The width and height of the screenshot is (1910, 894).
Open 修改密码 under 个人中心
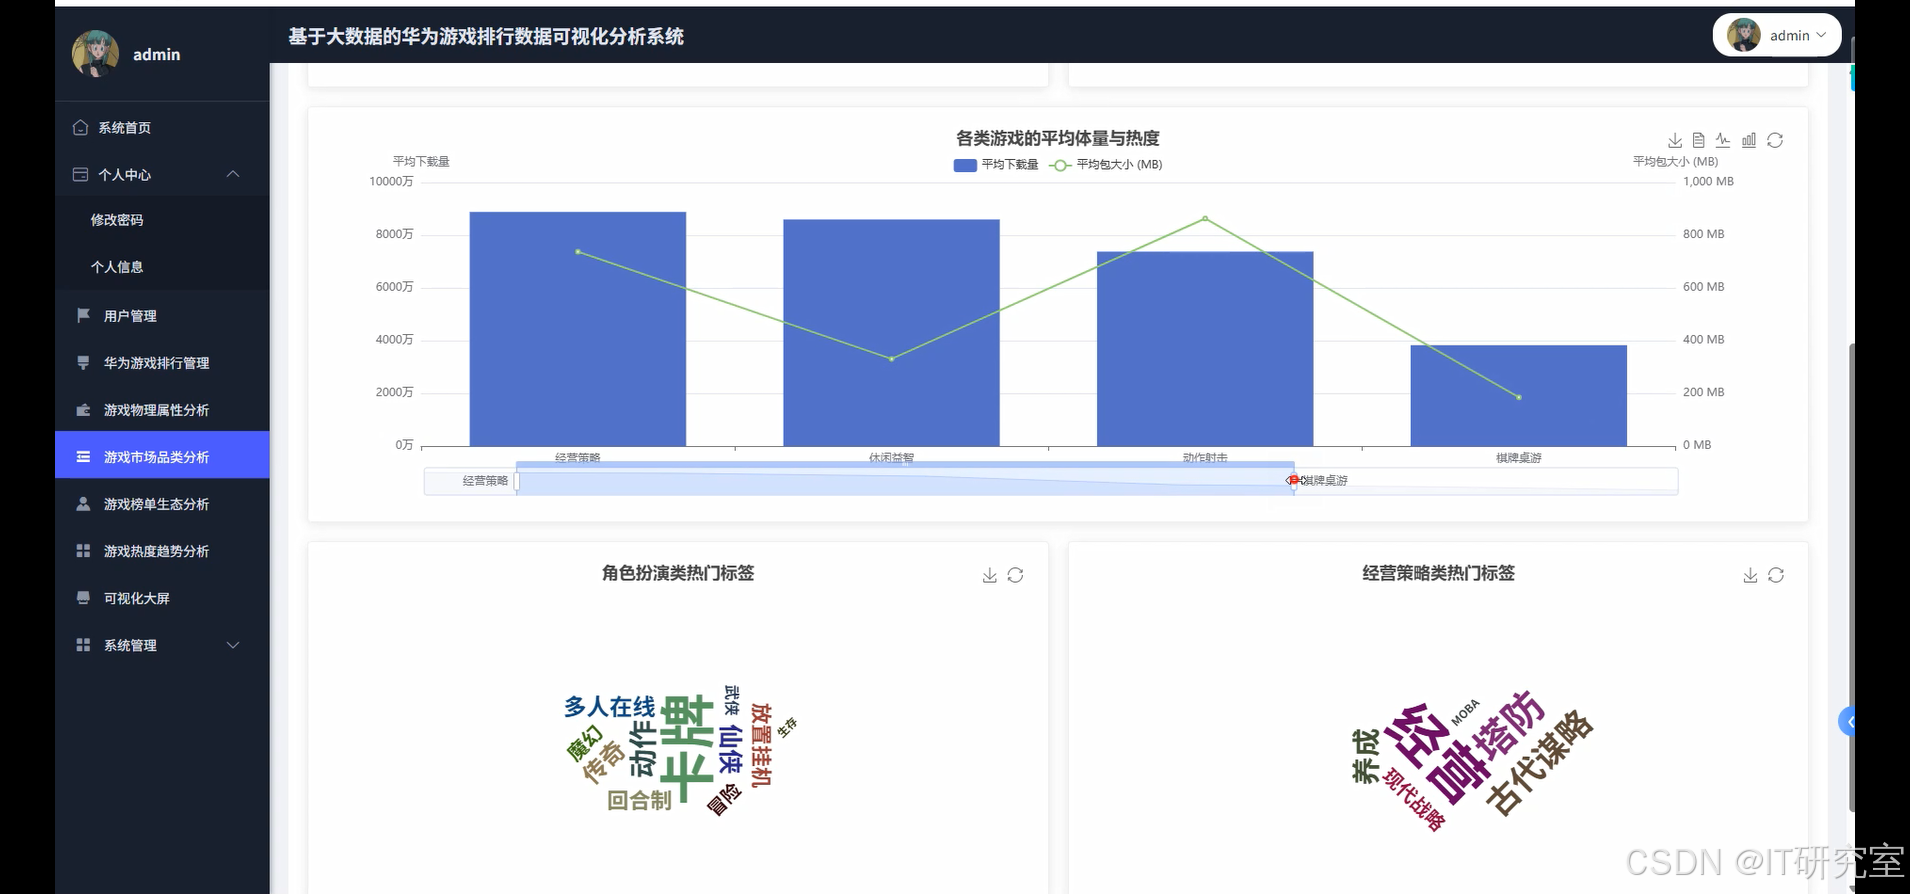(x=162, y=220)
